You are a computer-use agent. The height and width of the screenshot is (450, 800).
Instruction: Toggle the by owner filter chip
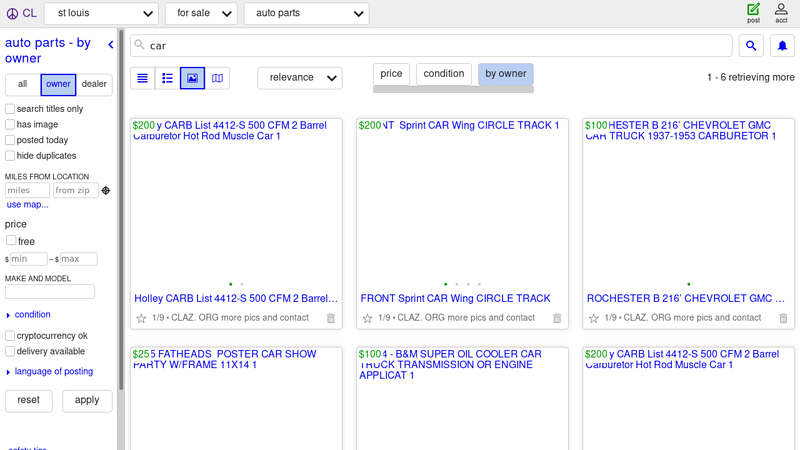(506, 74)
